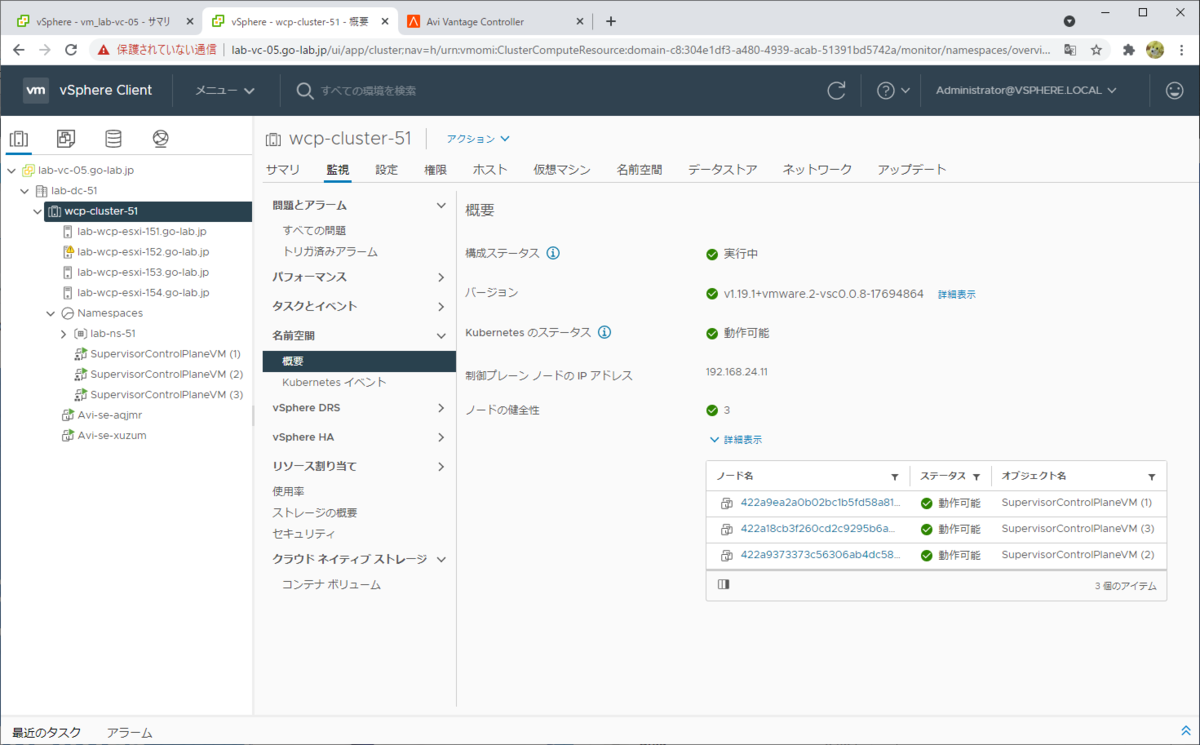
Task: Expand vSphere HA section
Action: (441, 437)
